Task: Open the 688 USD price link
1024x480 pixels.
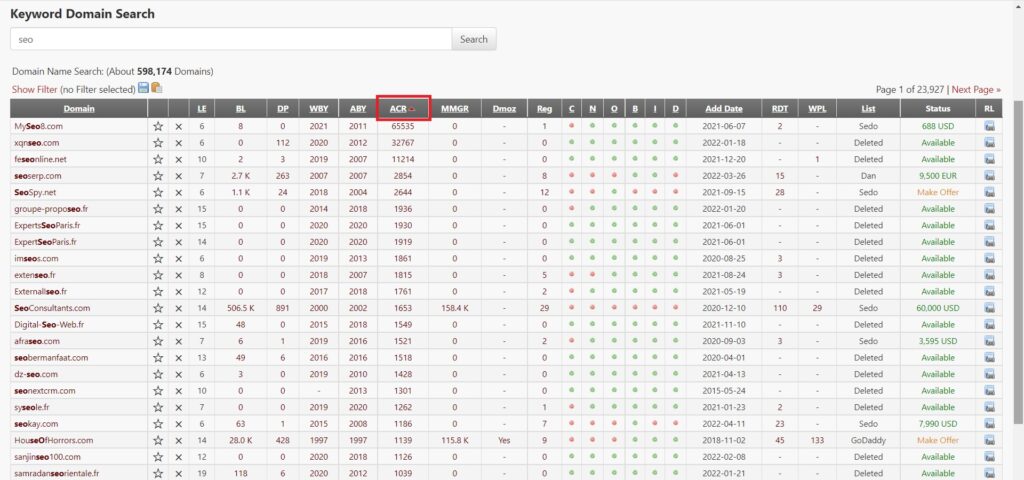Action: point(938,126)
